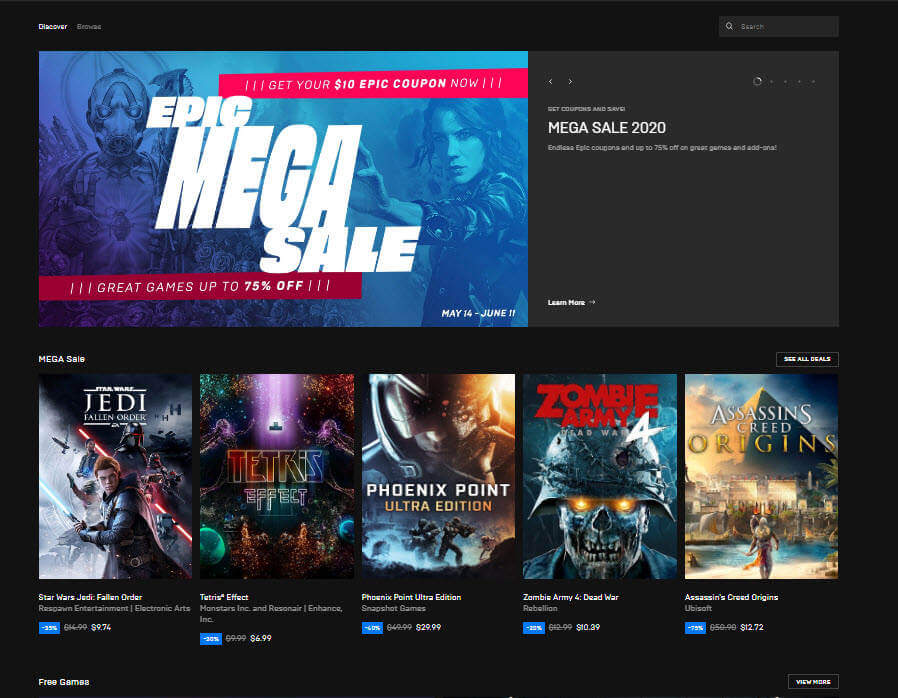Viewport: 898px width, 698px height.
Task: Click the 'Zombie Army 4: Dead War' title
Action: (571, 597)
